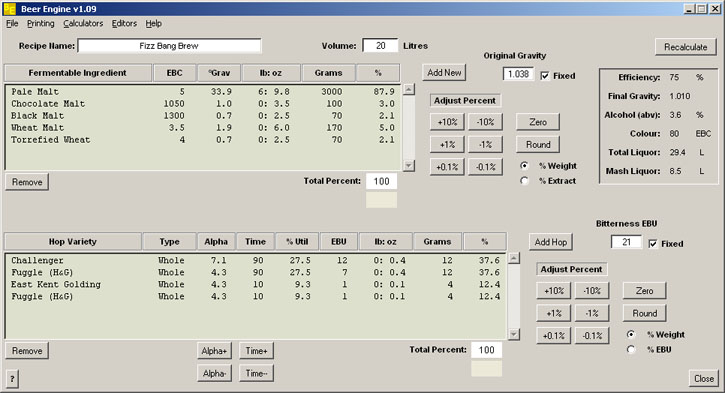Click fermentable list scroll up arrow
This screenshot has height=393, width=725.
pos(409,89)
